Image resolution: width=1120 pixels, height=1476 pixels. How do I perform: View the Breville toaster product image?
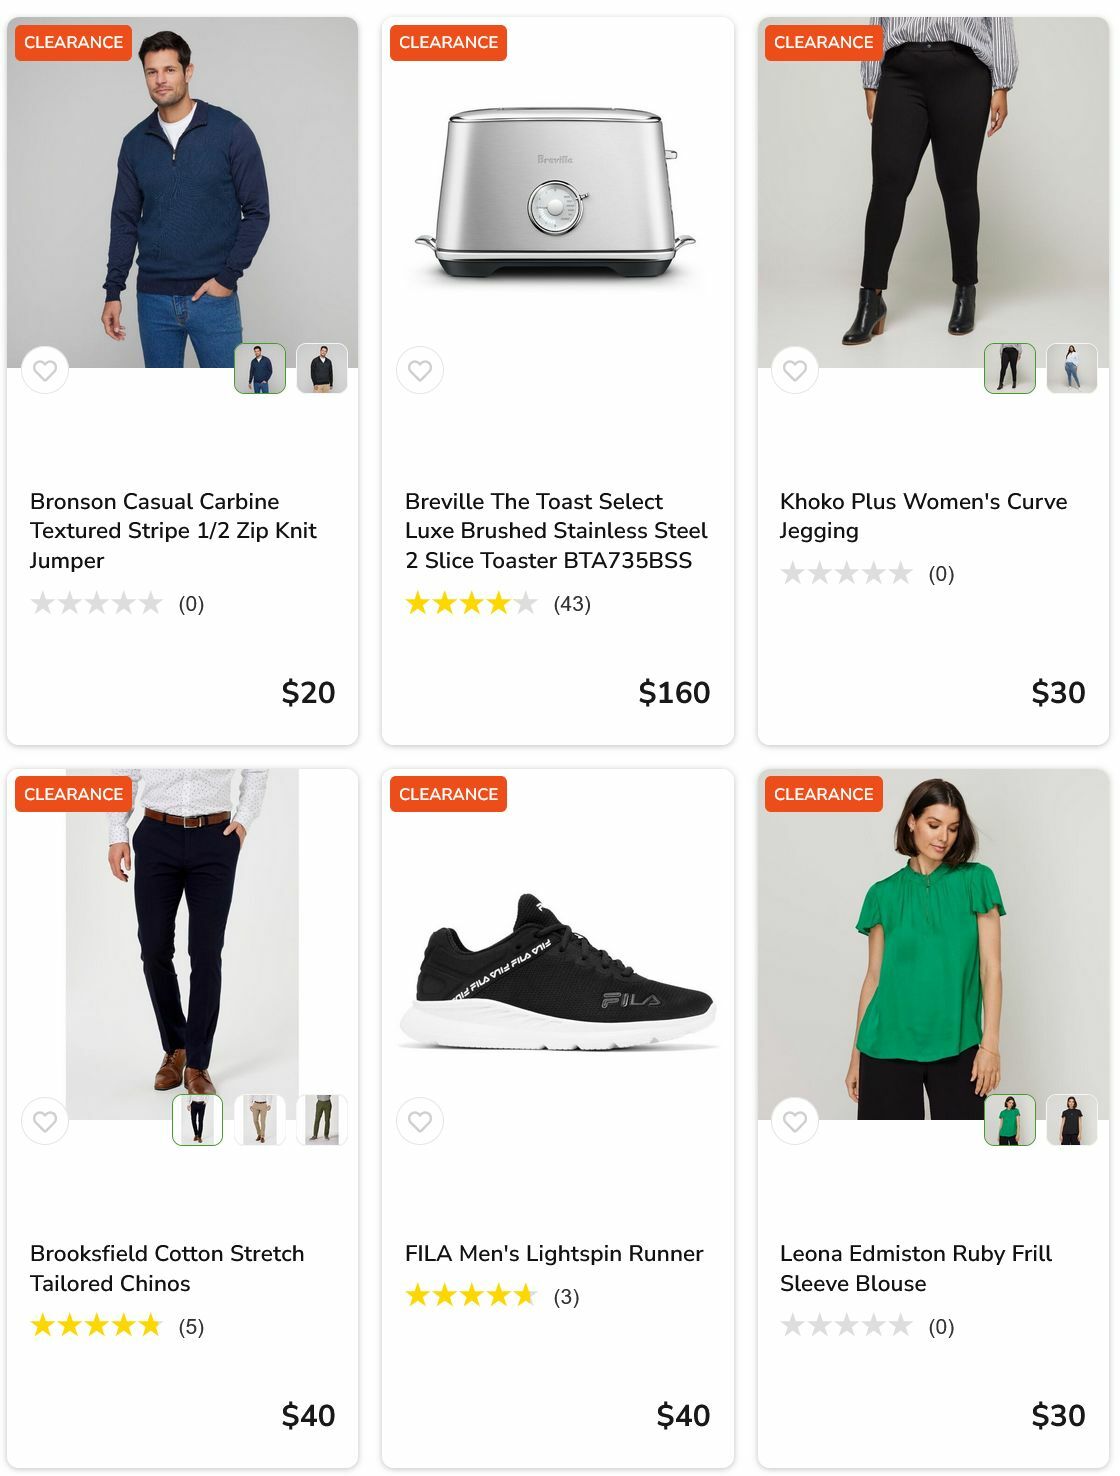556,195
